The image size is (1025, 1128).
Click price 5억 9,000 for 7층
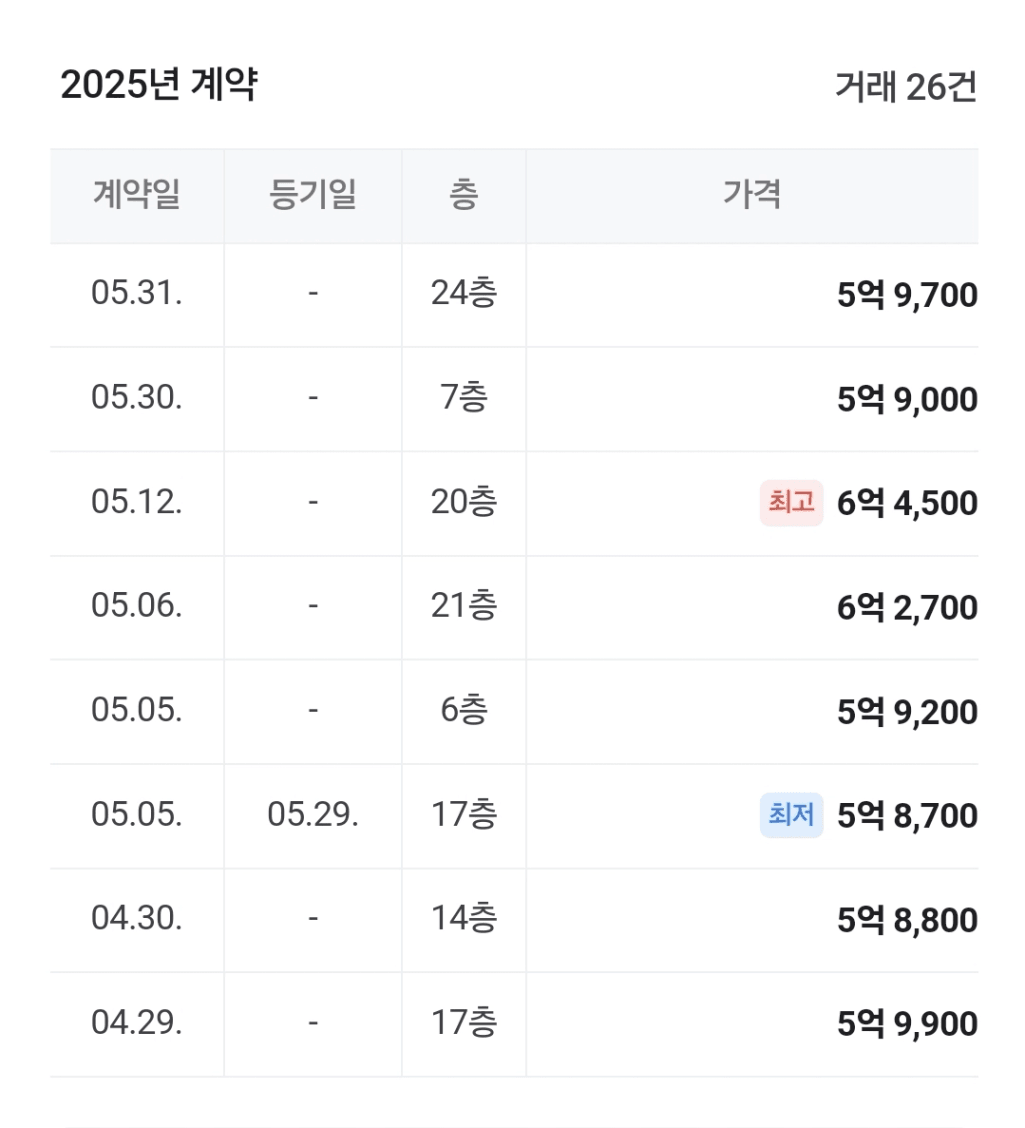coord(907,399)
